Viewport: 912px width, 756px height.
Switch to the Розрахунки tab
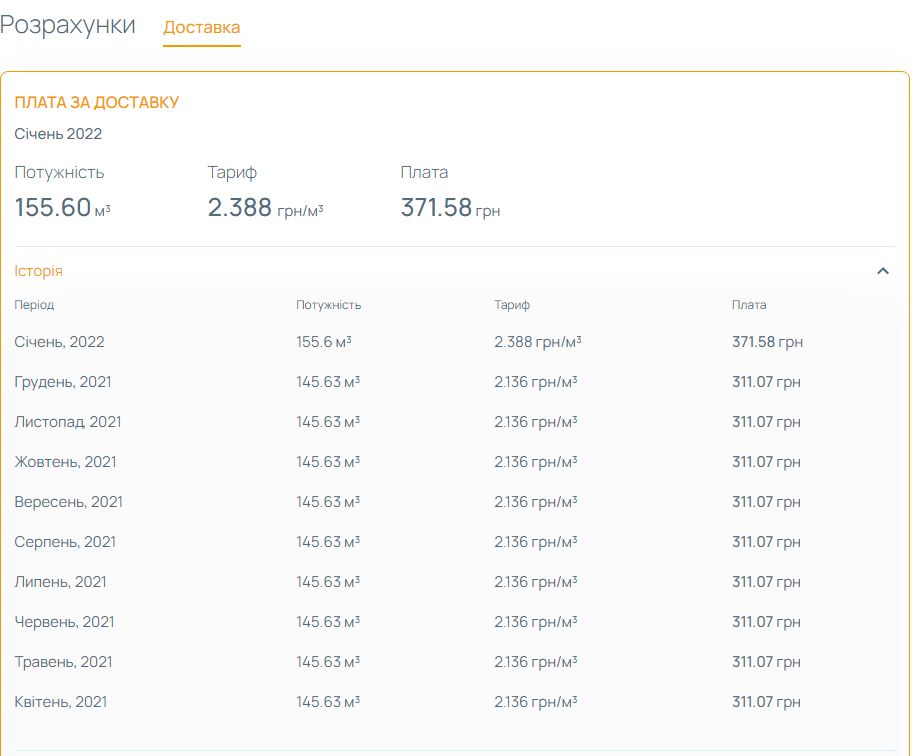point(68,26)
